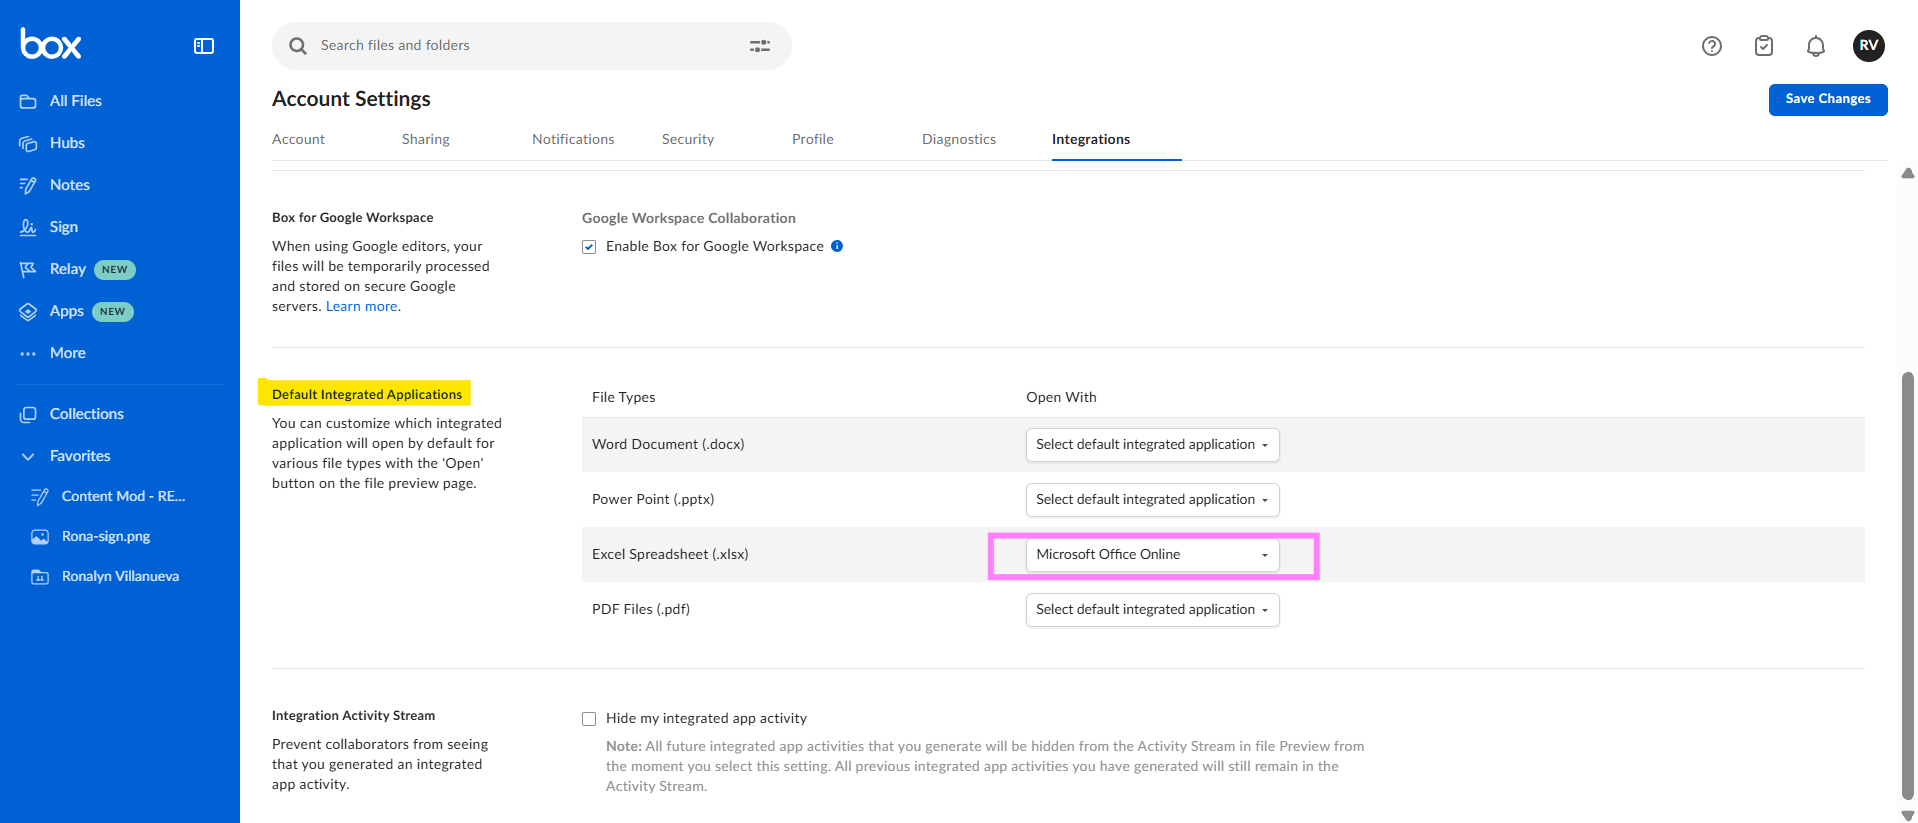The image size is (1918, 823).
Task: Open search filter options icon
Action: click(760, 46)
